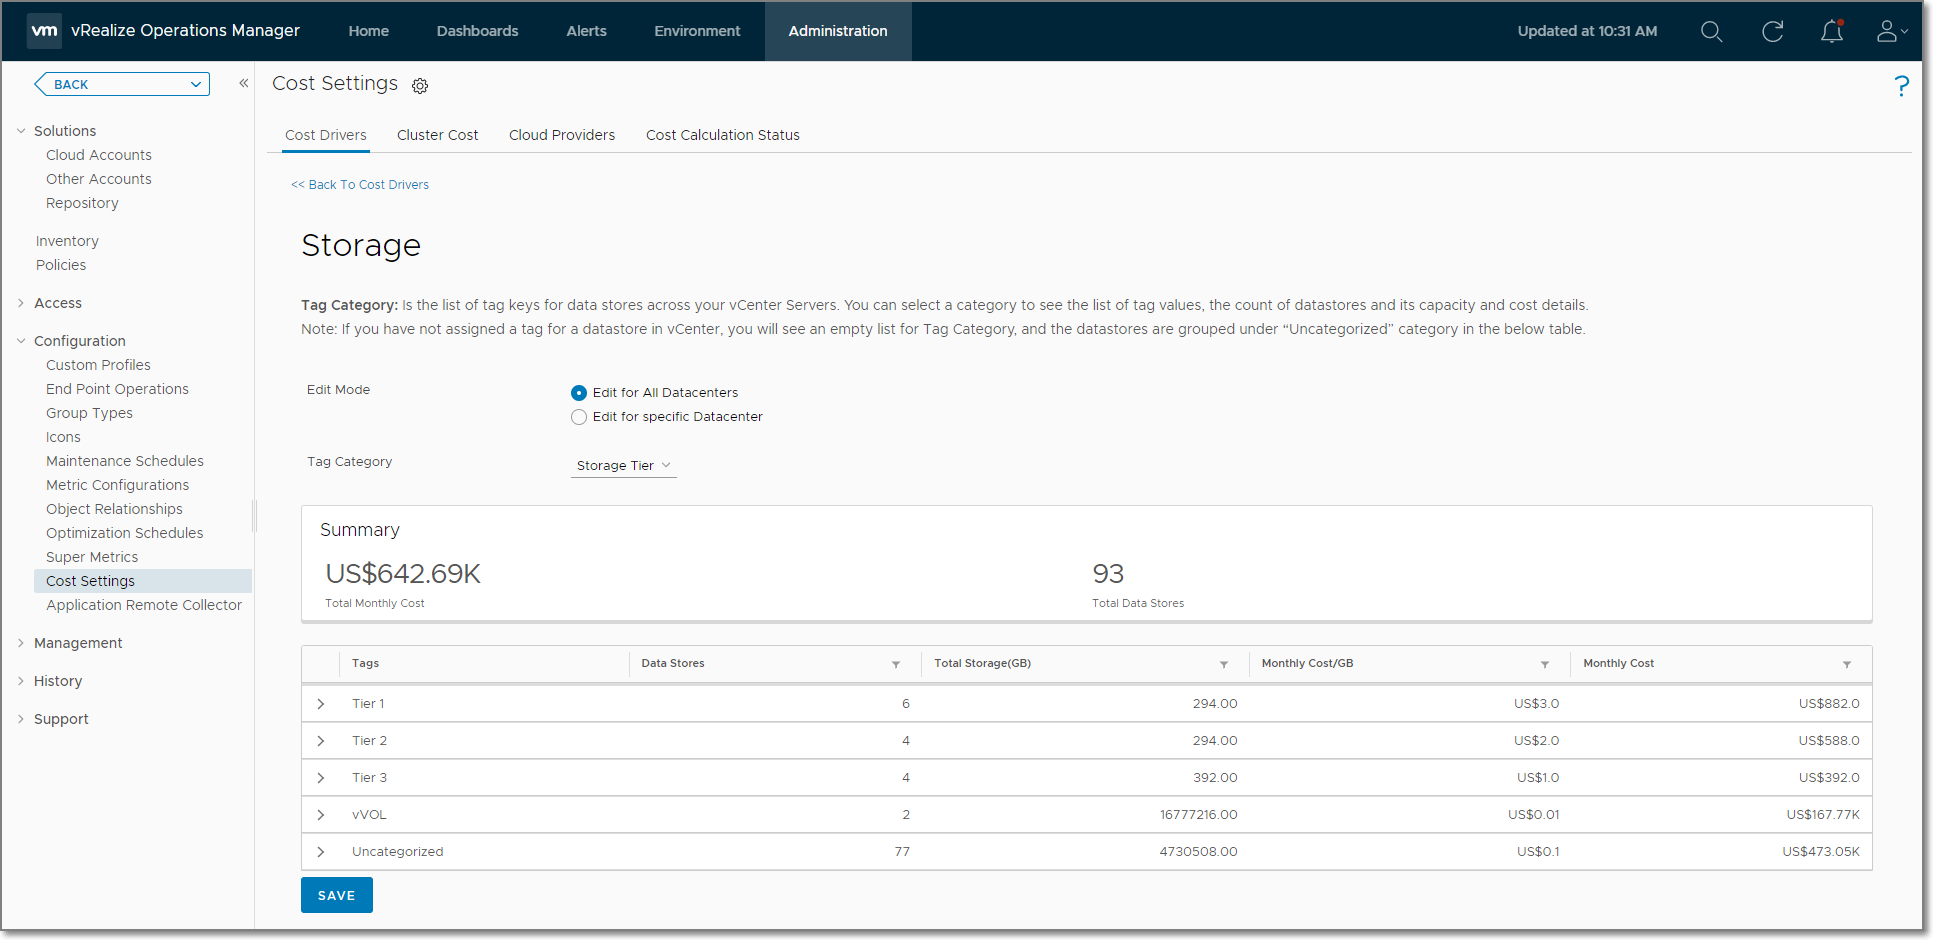
Task: Switch to the Cloud Providers tab
Action: point(562,135)
